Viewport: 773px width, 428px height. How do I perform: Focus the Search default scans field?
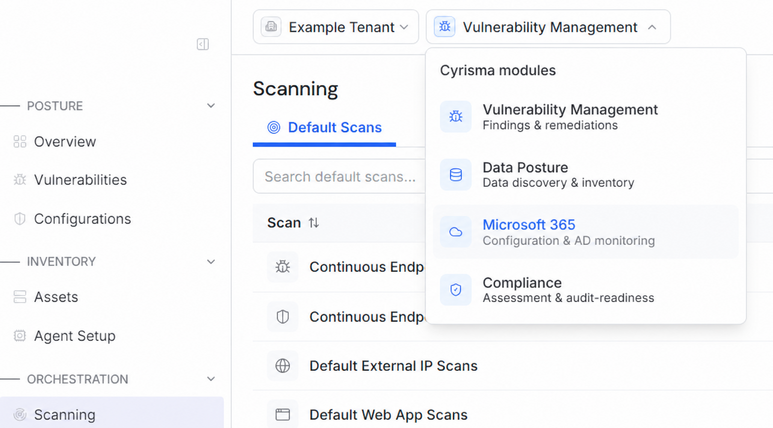click(340, 177)
